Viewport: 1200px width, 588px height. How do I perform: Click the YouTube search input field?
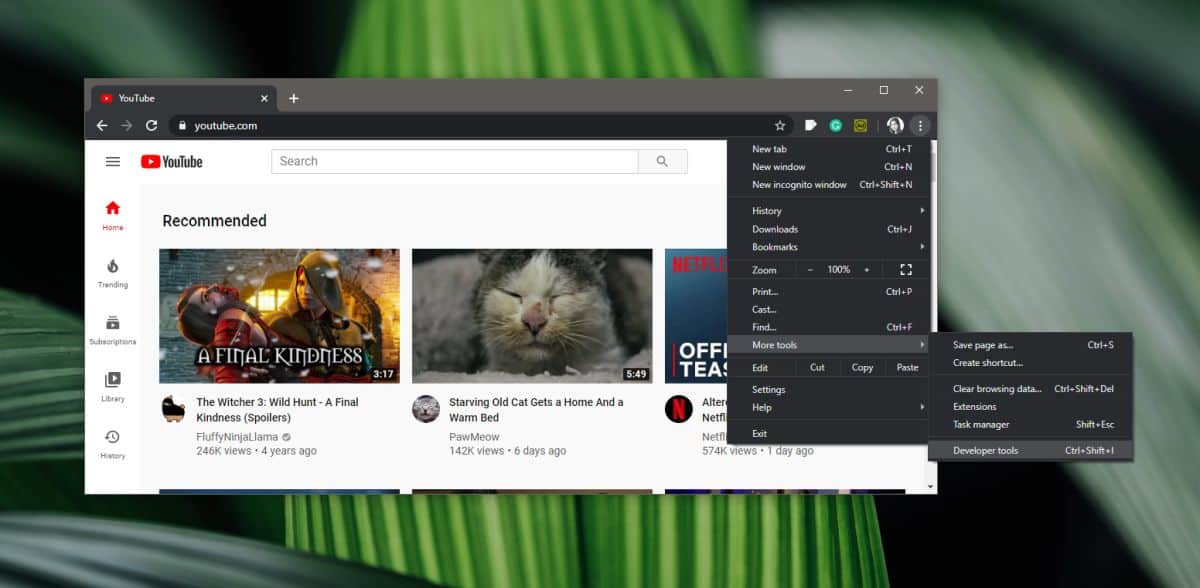coord(455,162)
